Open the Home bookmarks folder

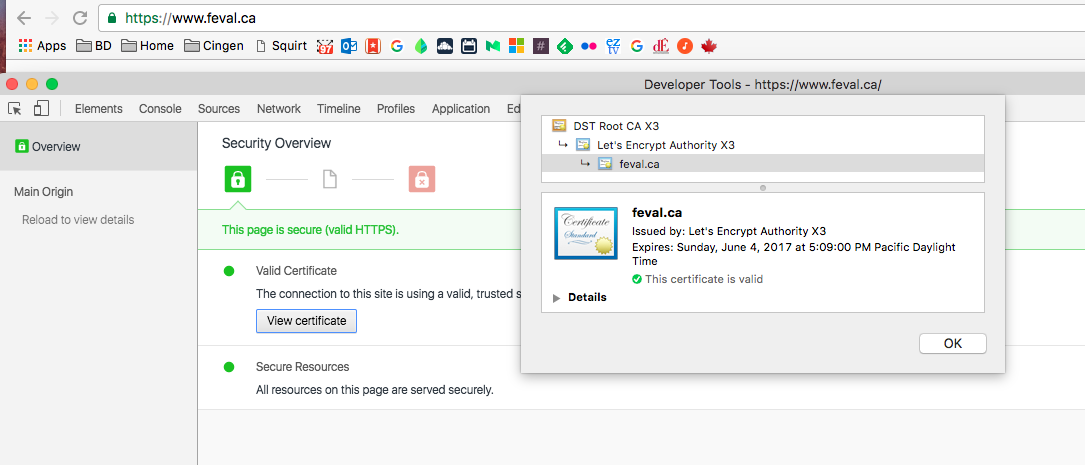147,46
